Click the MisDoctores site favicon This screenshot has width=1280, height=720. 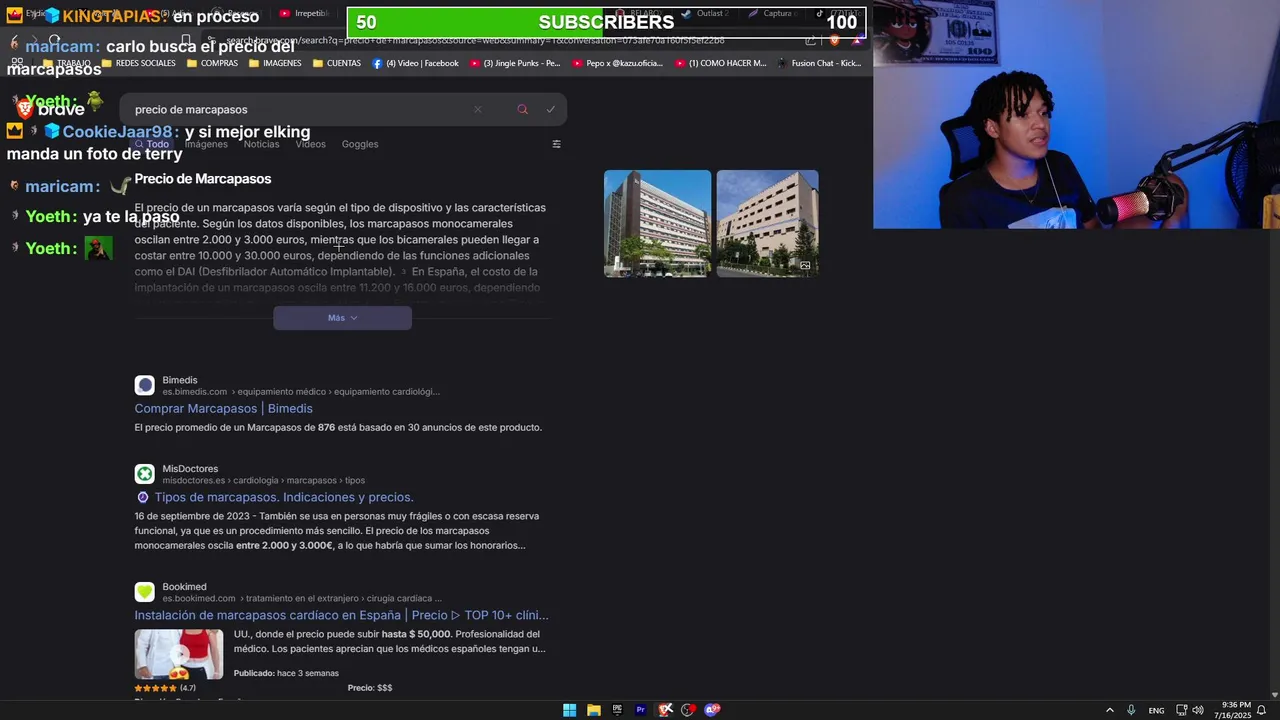144,474
